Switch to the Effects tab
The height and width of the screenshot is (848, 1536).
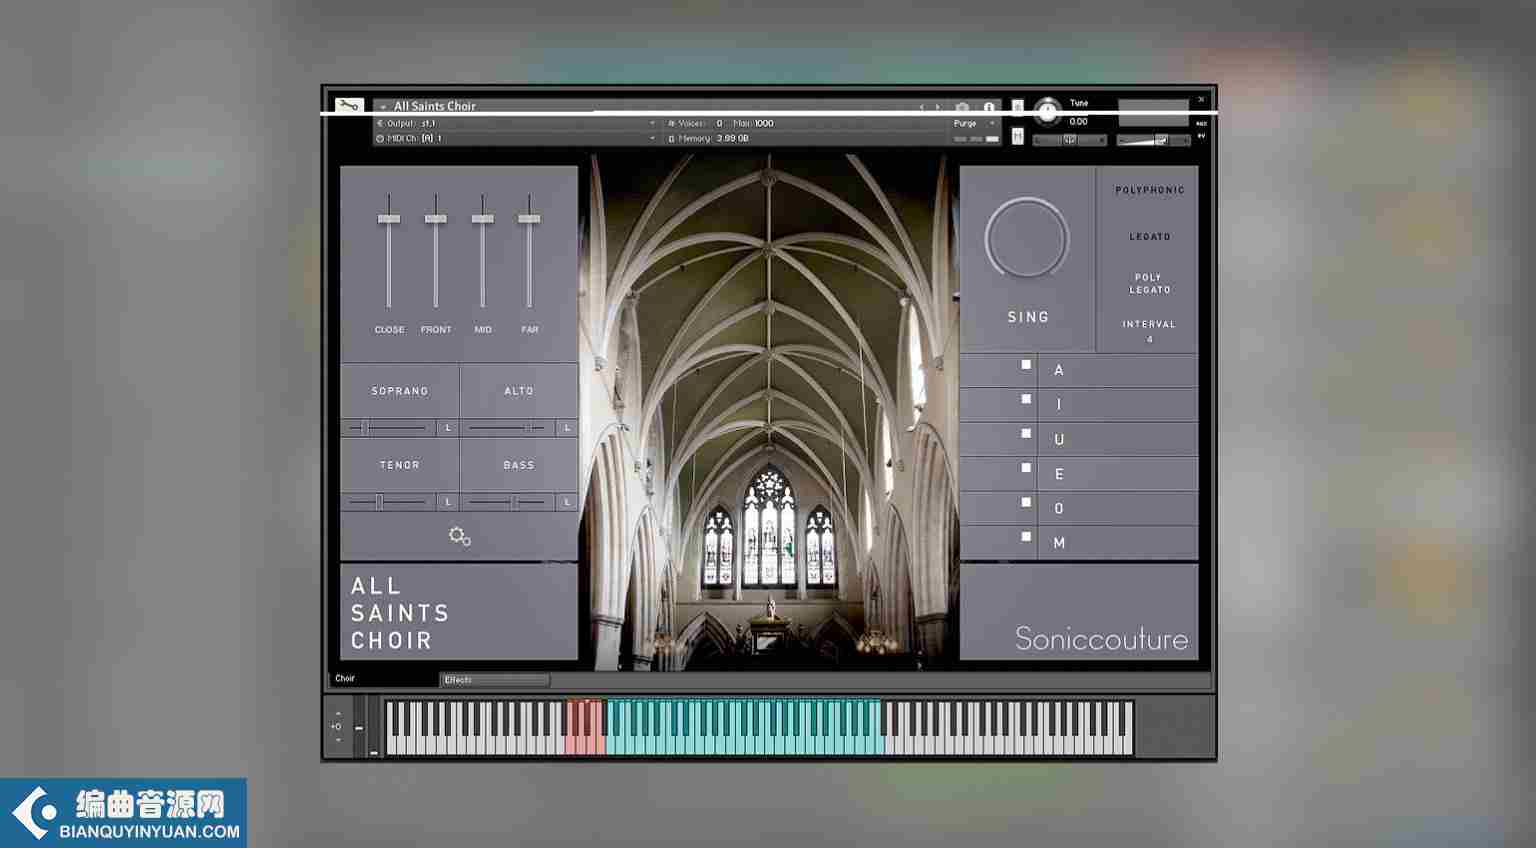coord(494,680)
